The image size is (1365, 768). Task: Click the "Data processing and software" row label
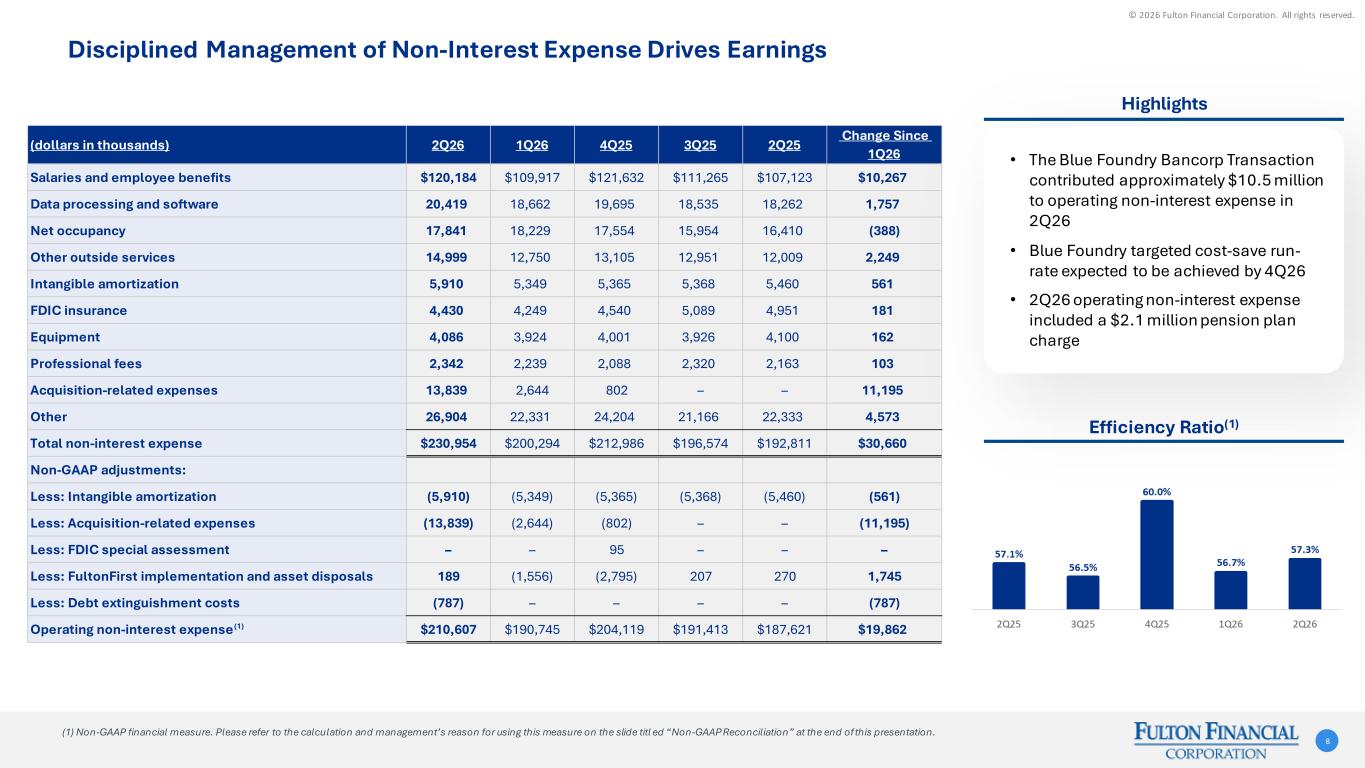[x=124, y=204]
